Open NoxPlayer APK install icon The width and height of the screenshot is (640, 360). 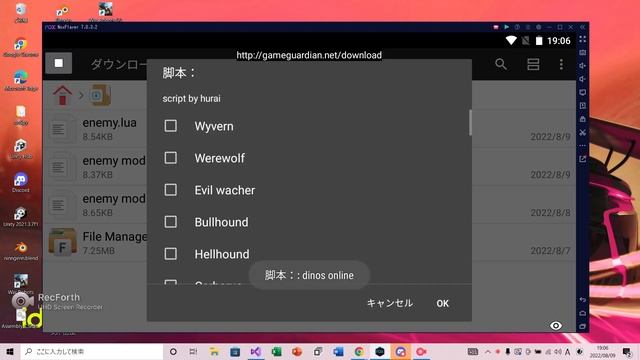[582, 105]
